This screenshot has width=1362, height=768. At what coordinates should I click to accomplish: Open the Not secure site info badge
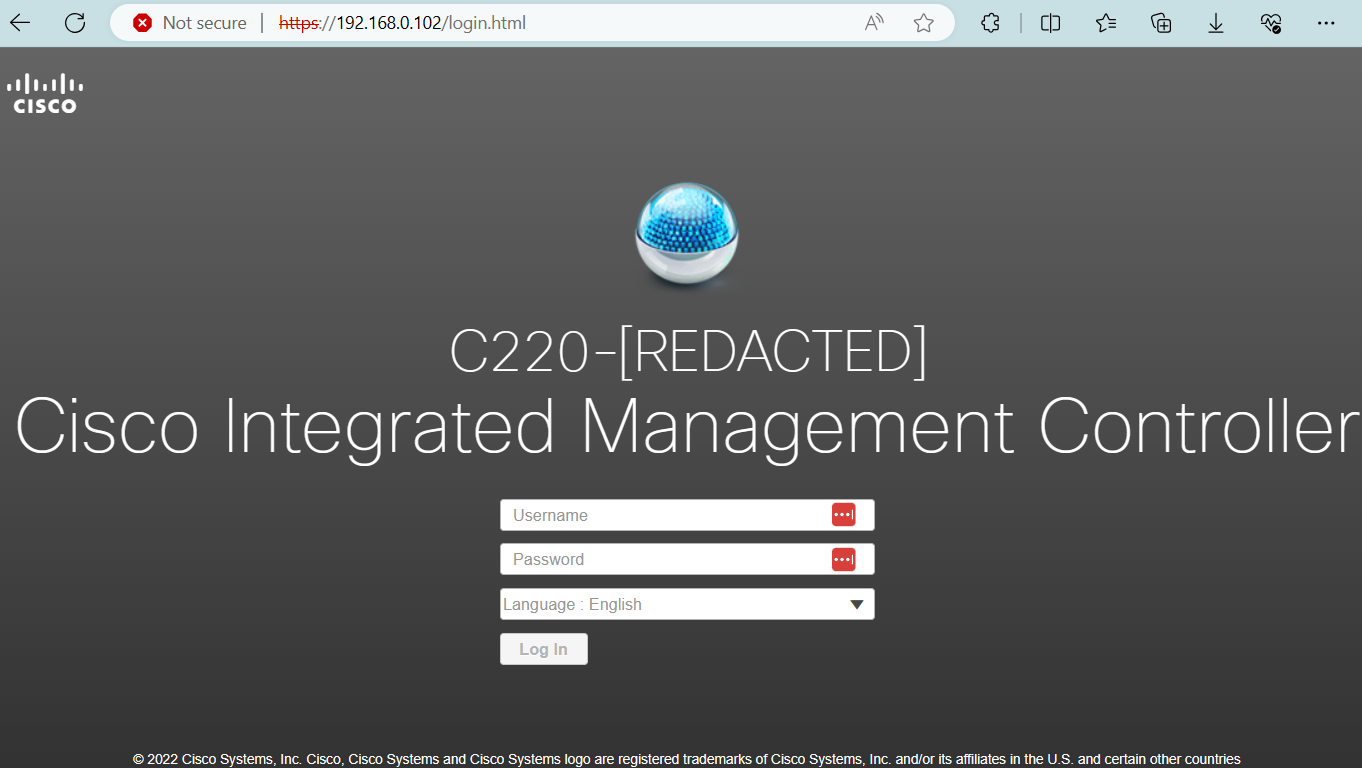click(190, 23)
